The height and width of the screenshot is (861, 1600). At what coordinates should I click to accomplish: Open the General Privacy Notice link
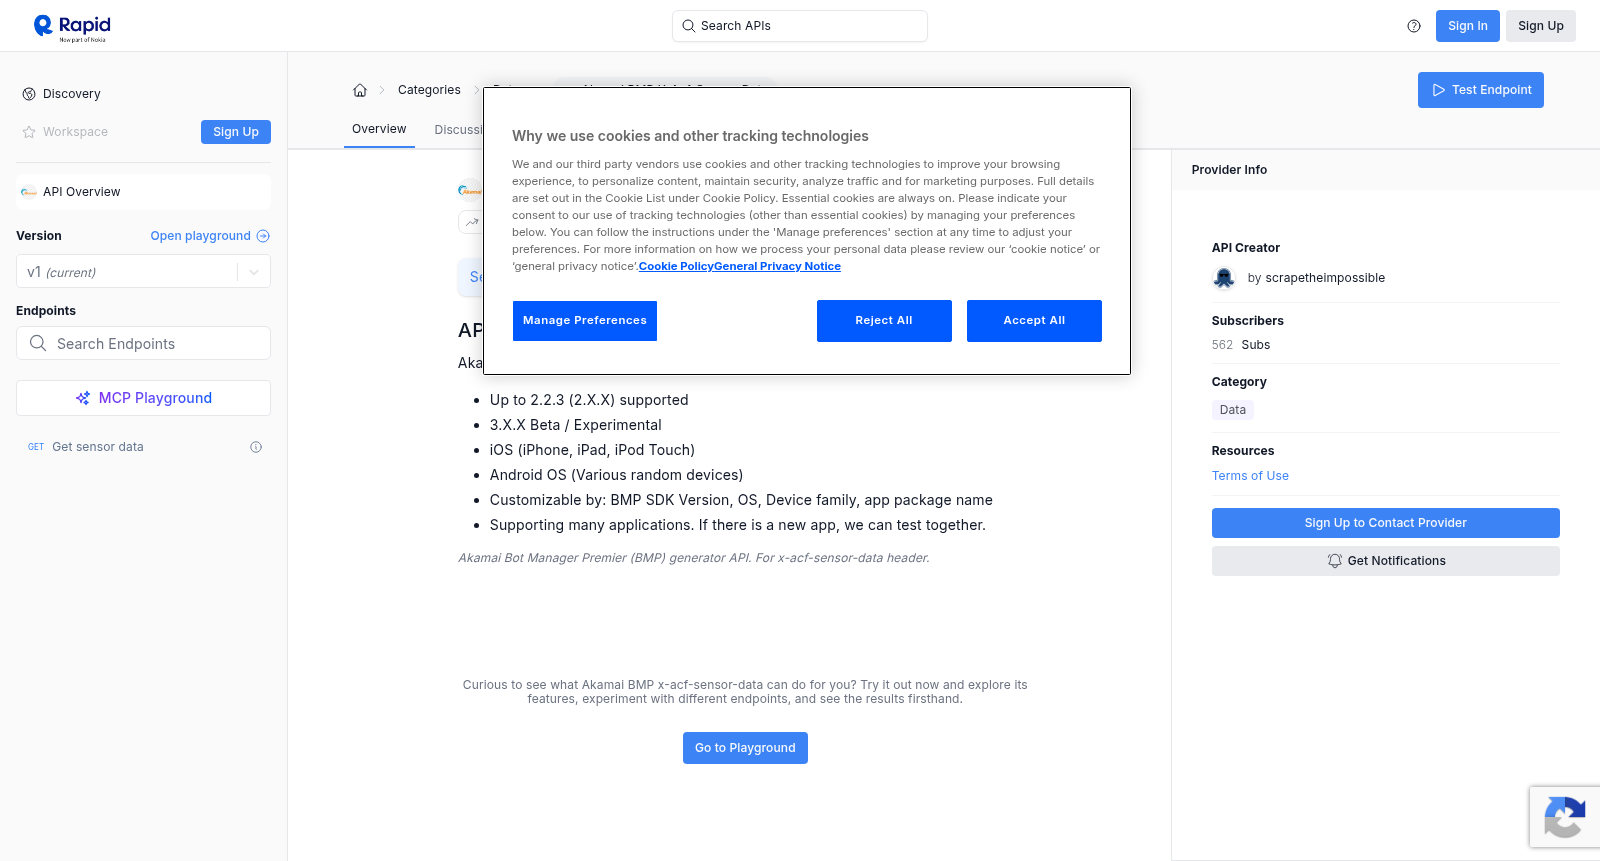(777, 266)
